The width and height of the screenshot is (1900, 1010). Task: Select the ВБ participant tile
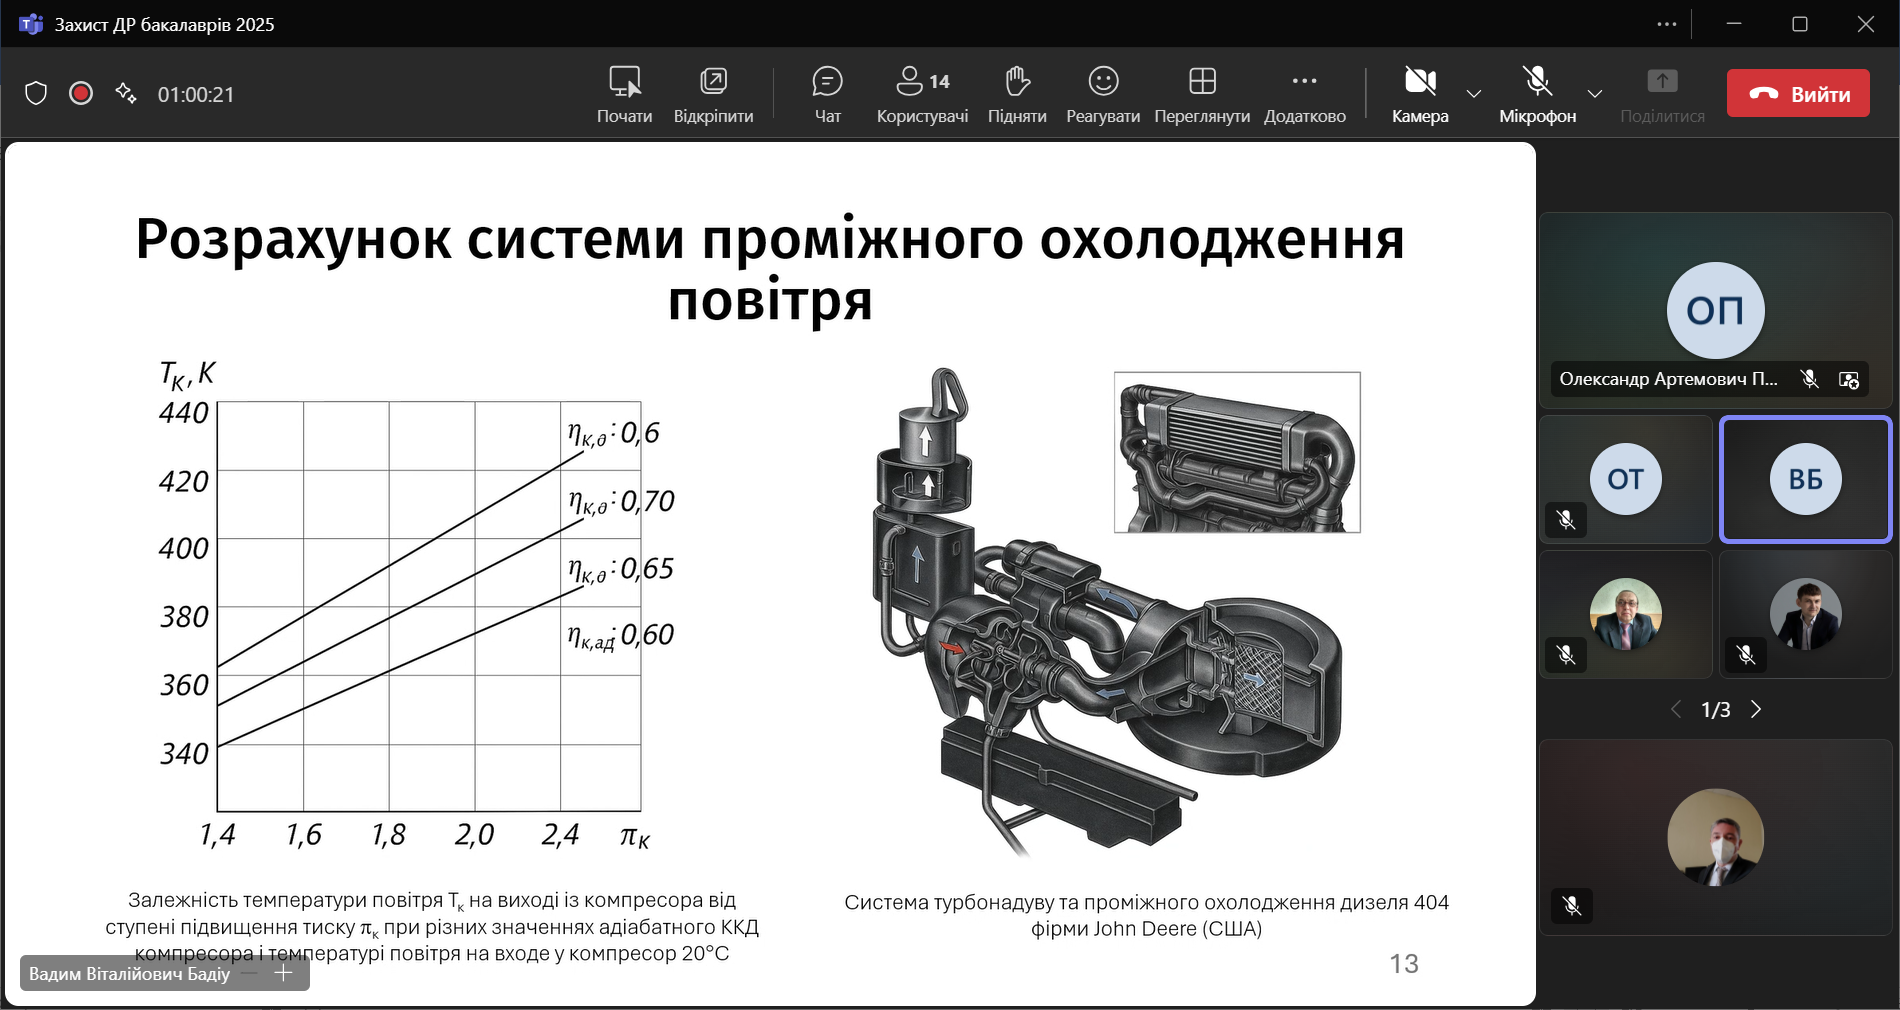[x=1805, y=480]
